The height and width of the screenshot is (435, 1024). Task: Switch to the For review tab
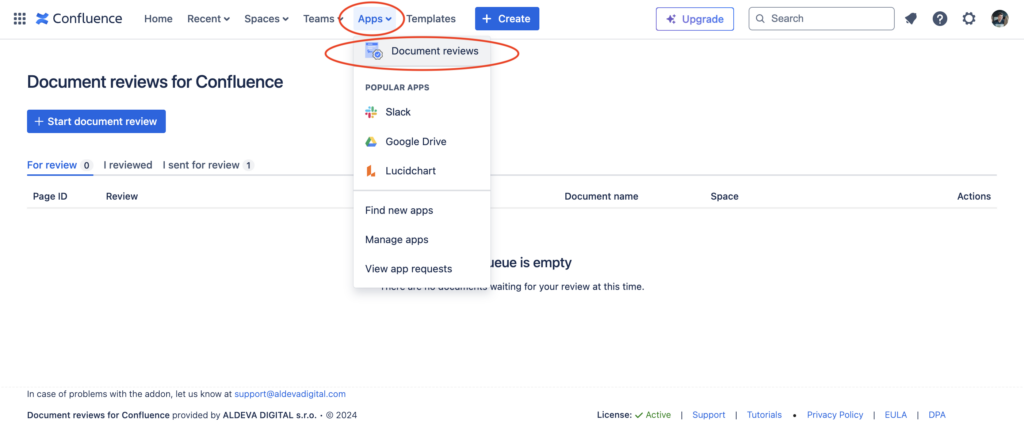point(59,165)
